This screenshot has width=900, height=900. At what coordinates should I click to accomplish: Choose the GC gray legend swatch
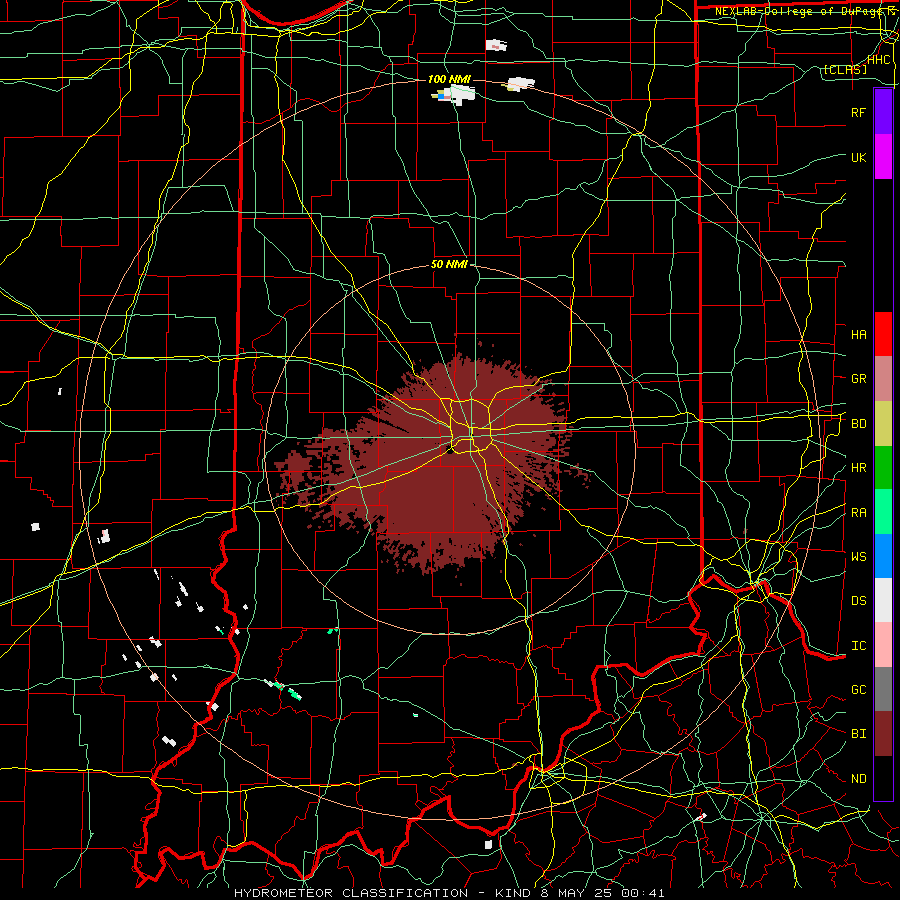click(x=883, y=689)
